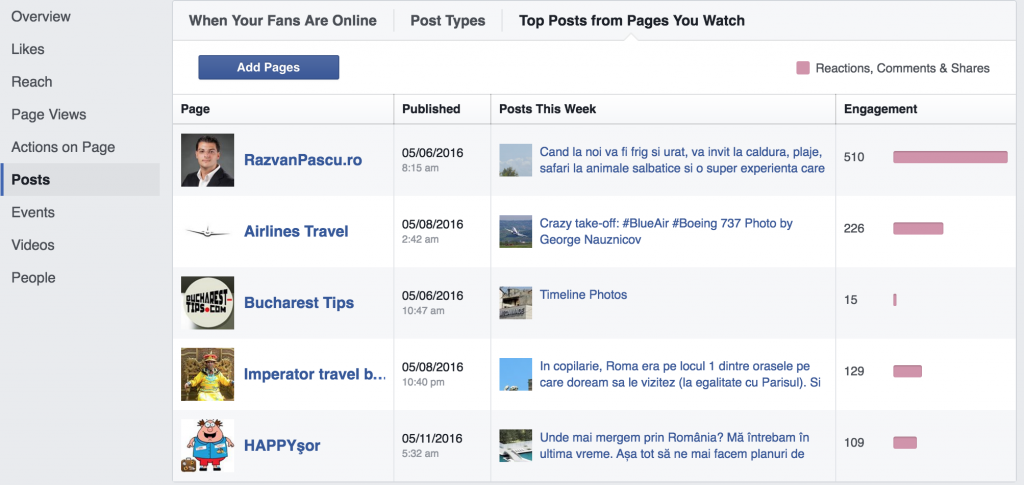The image size is (1024, 485).
Task: Open the Bucharest Tips page logo
Action: [x=208, y=303]
